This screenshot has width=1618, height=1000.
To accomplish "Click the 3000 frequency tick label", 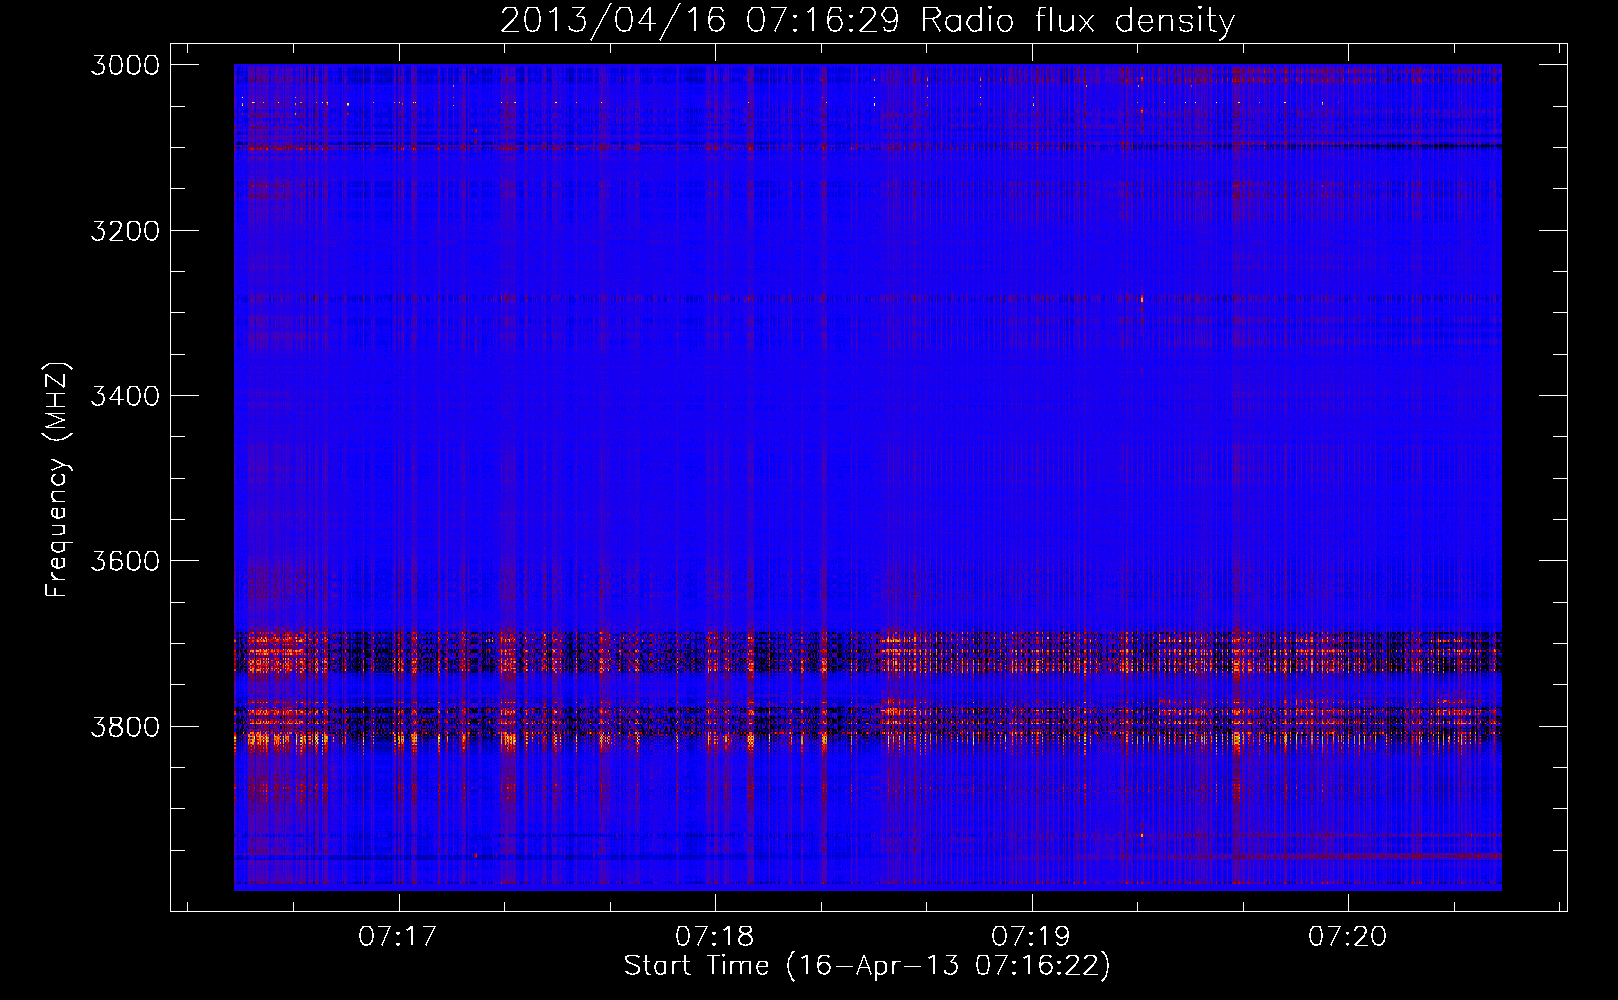I will click(125, 65).
